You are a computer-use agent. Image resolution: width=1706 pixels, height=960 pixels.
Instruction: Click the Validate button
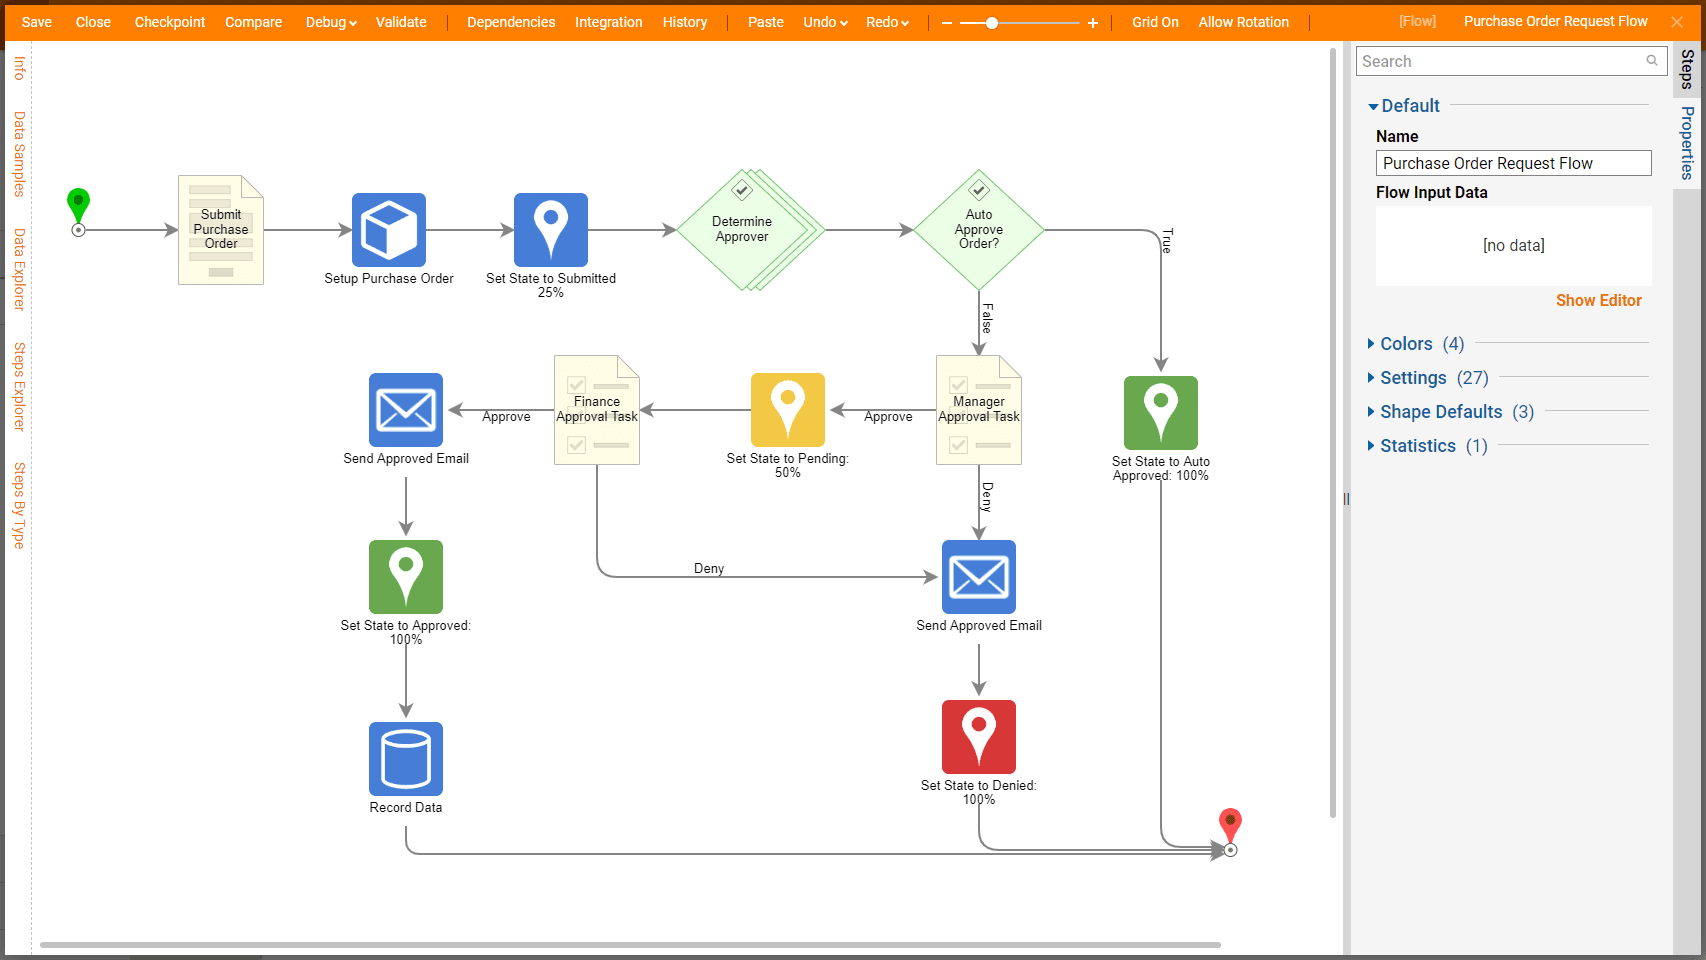[x=401, y=22]
